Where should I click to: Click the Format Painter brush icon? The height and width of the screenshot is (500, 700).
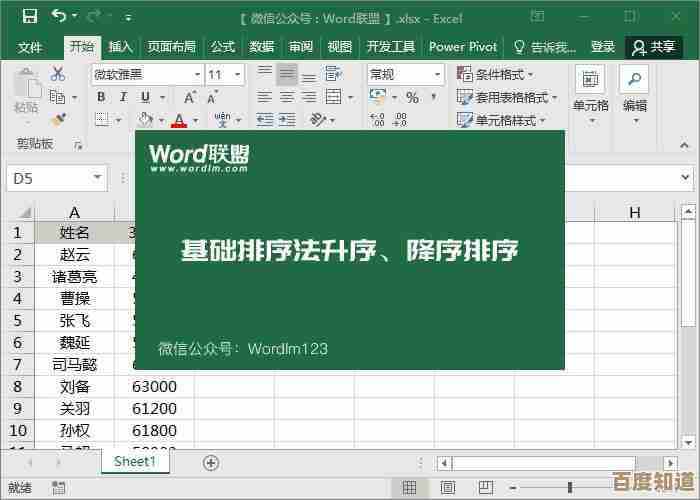tap(58, 119)
